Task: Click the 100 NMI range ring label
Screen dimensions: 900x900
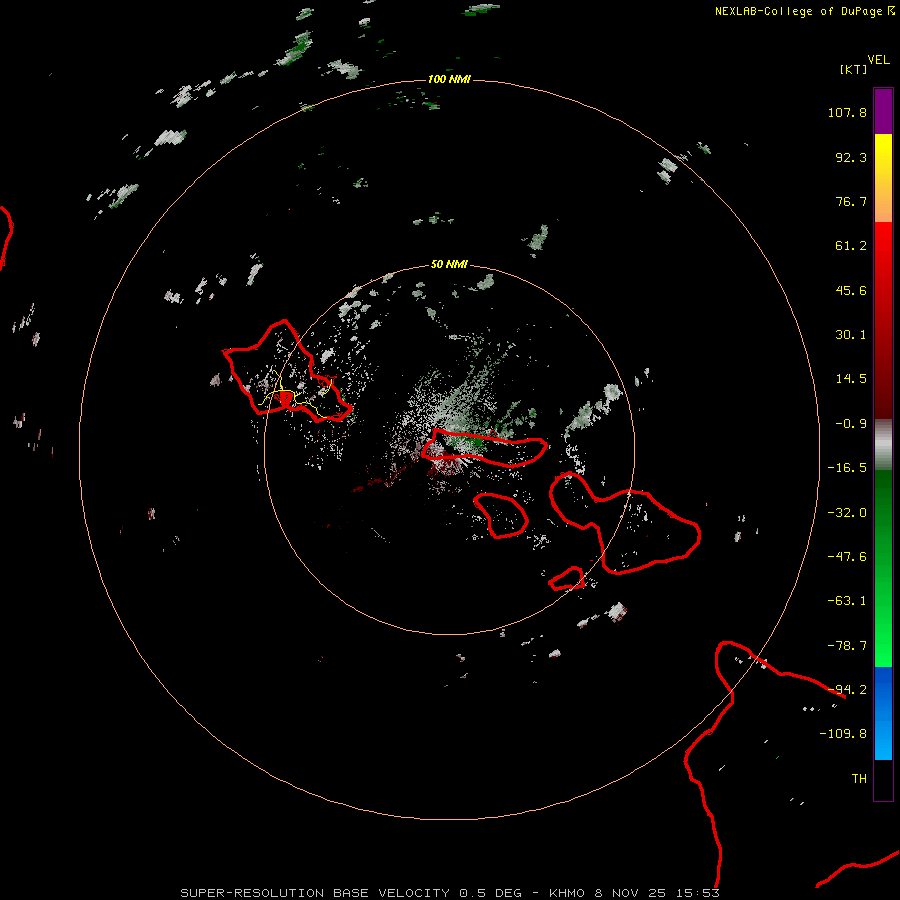Action: tap(449, 79)
